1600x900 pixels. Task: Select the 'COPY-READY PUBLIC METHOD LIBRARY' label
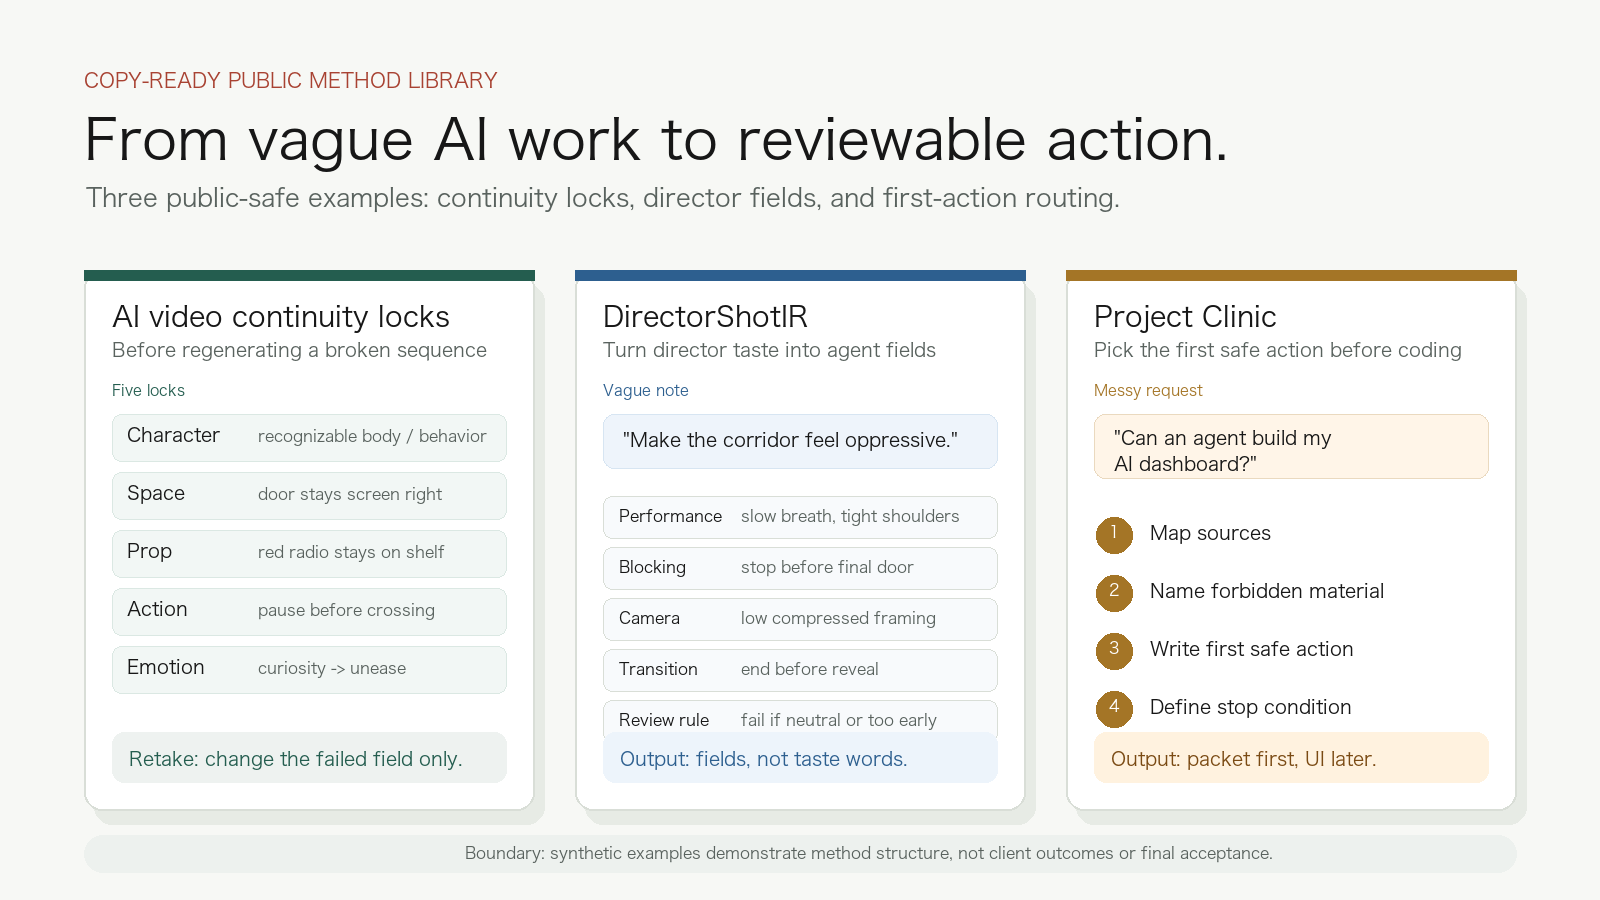click(x=291, y=80)
